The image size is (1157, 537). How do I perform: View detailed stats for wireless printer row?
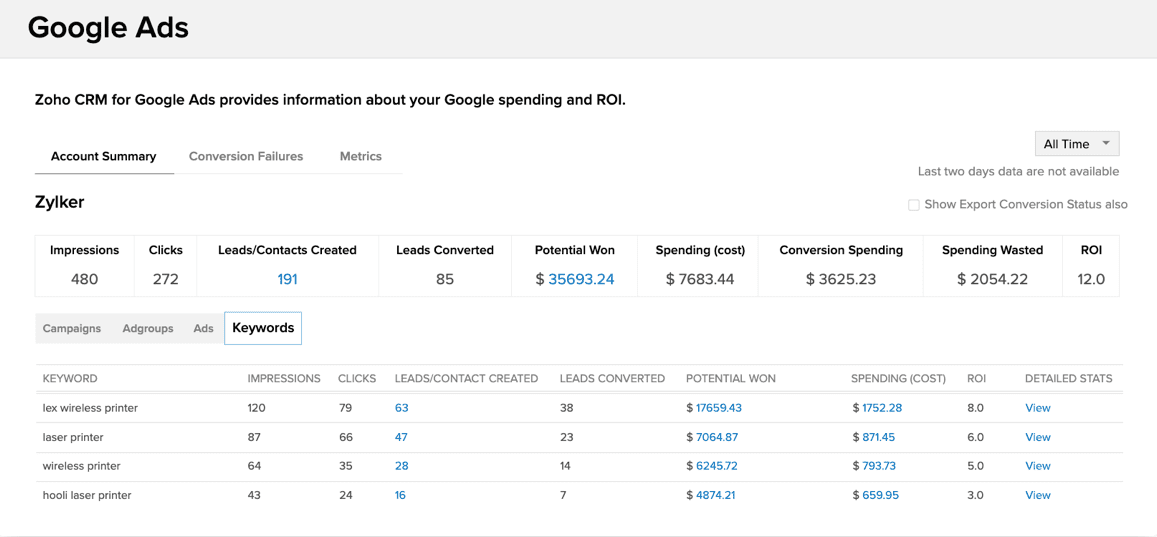click(1037, 466)
